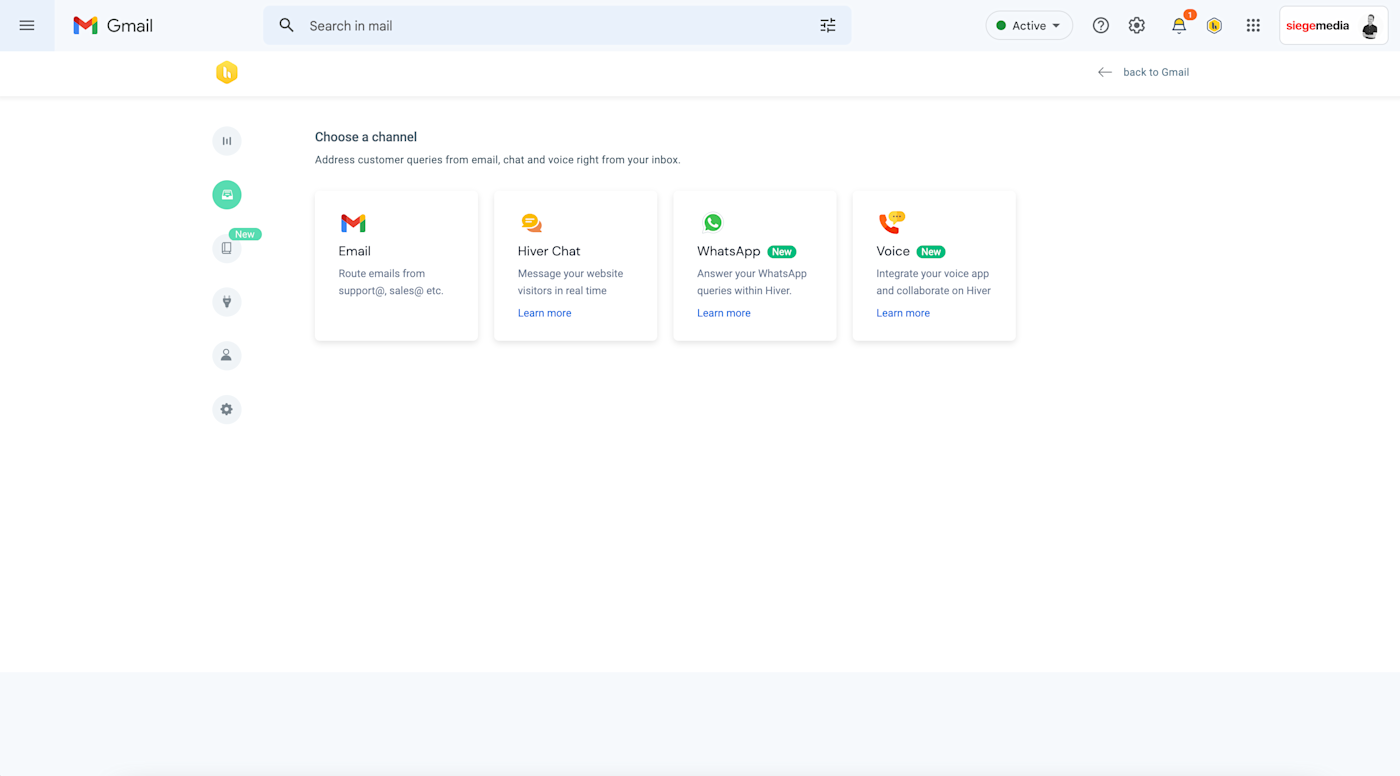Screen dimensions: 1400x776
Task: Click the yellow Hiver logo badge
Action: [227, 72]
